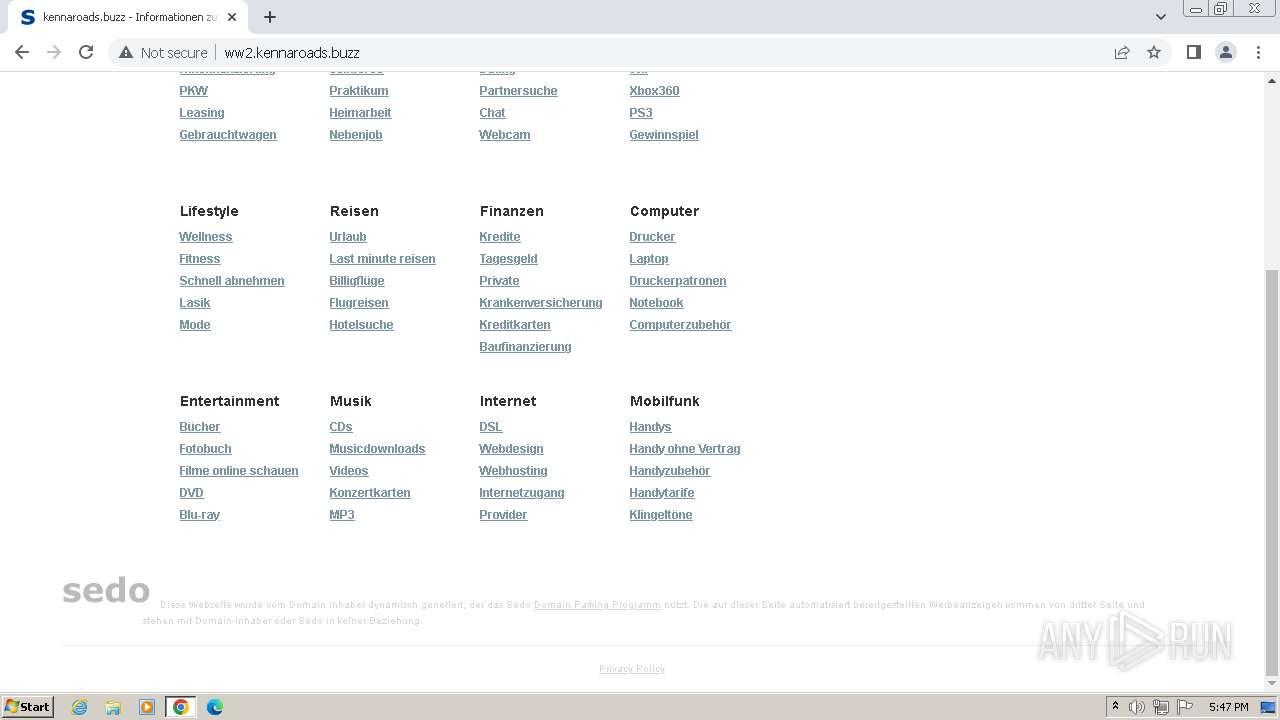Show hidden system tray icons
This screenshot has height=720, width=1280.
click(1115, 707)
